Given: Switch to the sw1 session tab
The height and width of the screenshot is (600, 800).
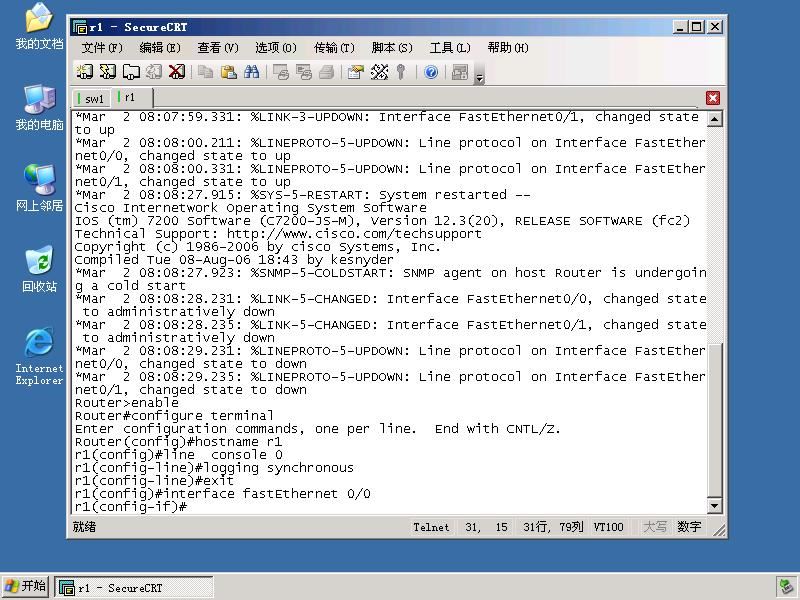Looking at the screenshot, I should point(91,98).
